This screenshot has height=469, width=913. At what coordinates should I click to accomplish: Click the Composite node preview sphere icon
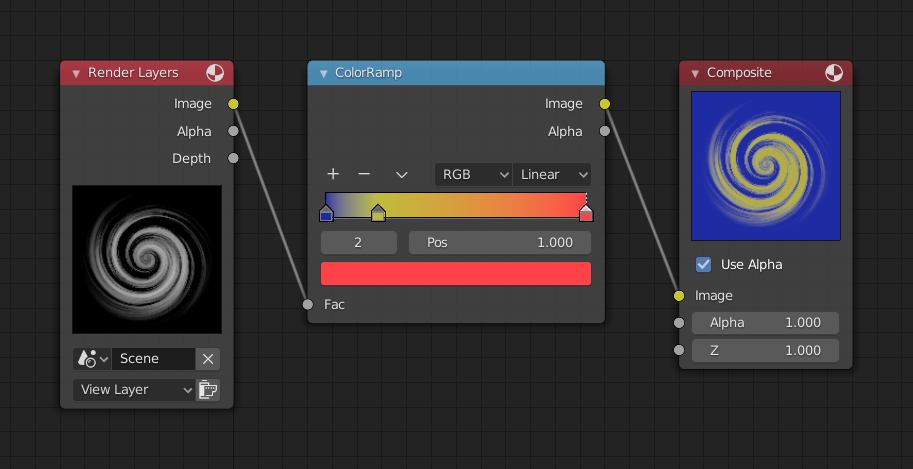834,73
